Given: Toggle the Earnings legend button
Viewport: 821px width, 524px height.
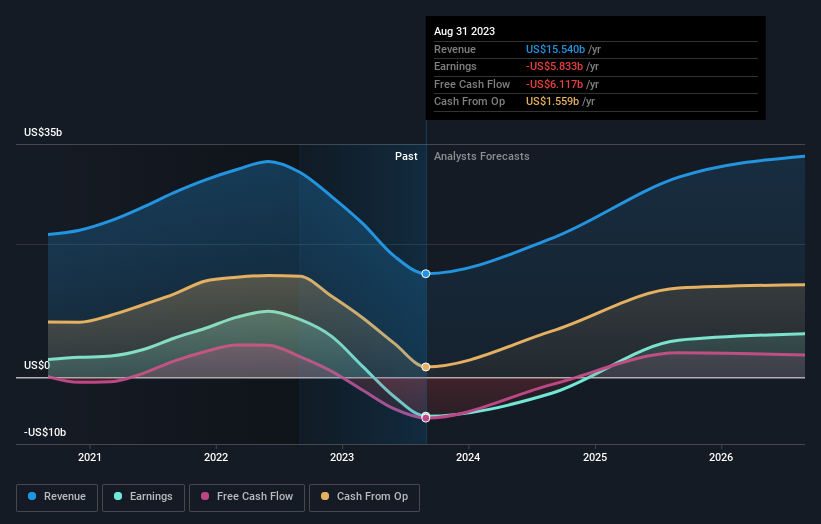Looking at the screenshot, I should coord(143,497).
